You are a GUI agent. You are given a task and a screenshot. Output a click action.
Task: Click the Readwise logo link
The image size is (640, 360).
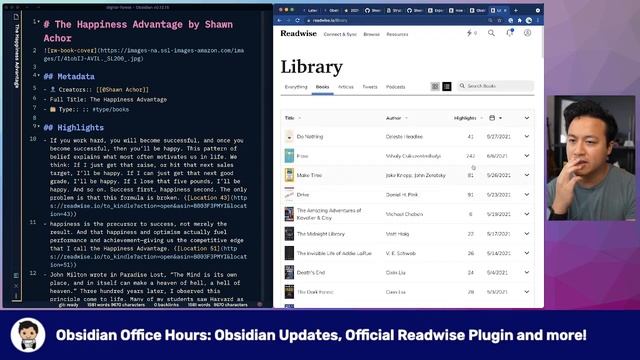[x=298, y=33]
